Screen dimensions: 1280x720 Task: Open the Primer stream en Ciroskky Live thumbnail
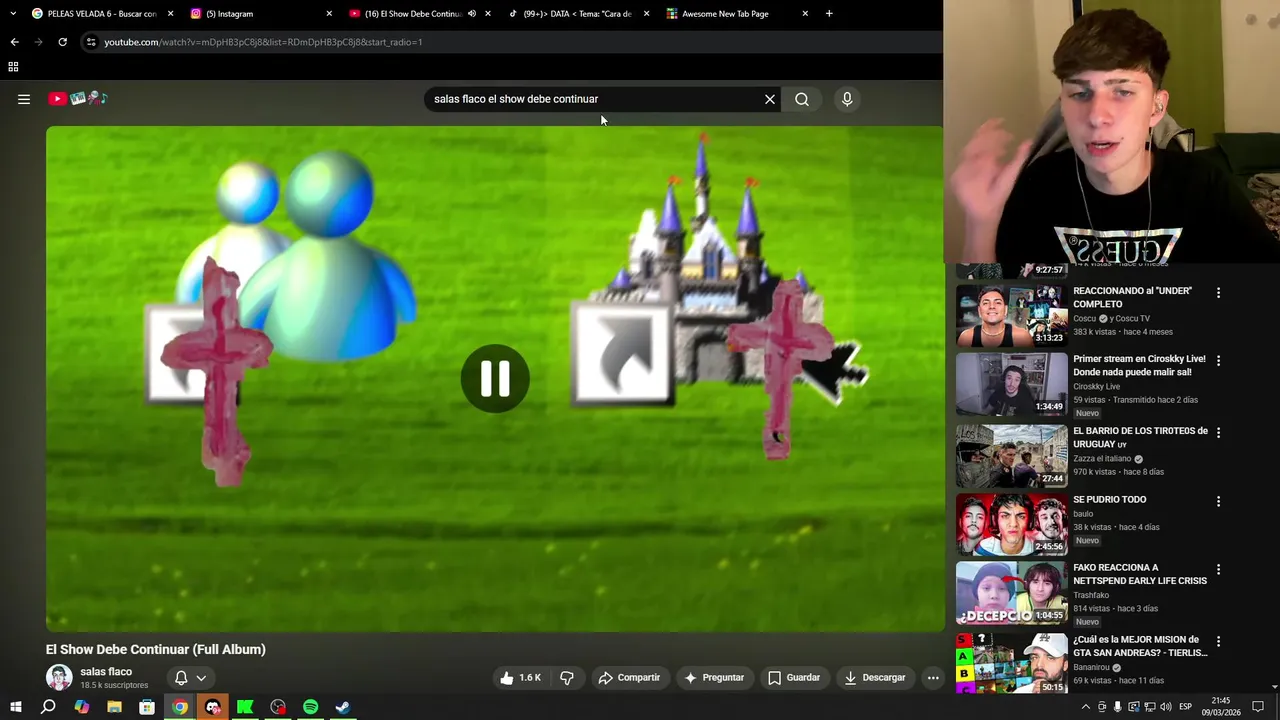point(1011,384)
